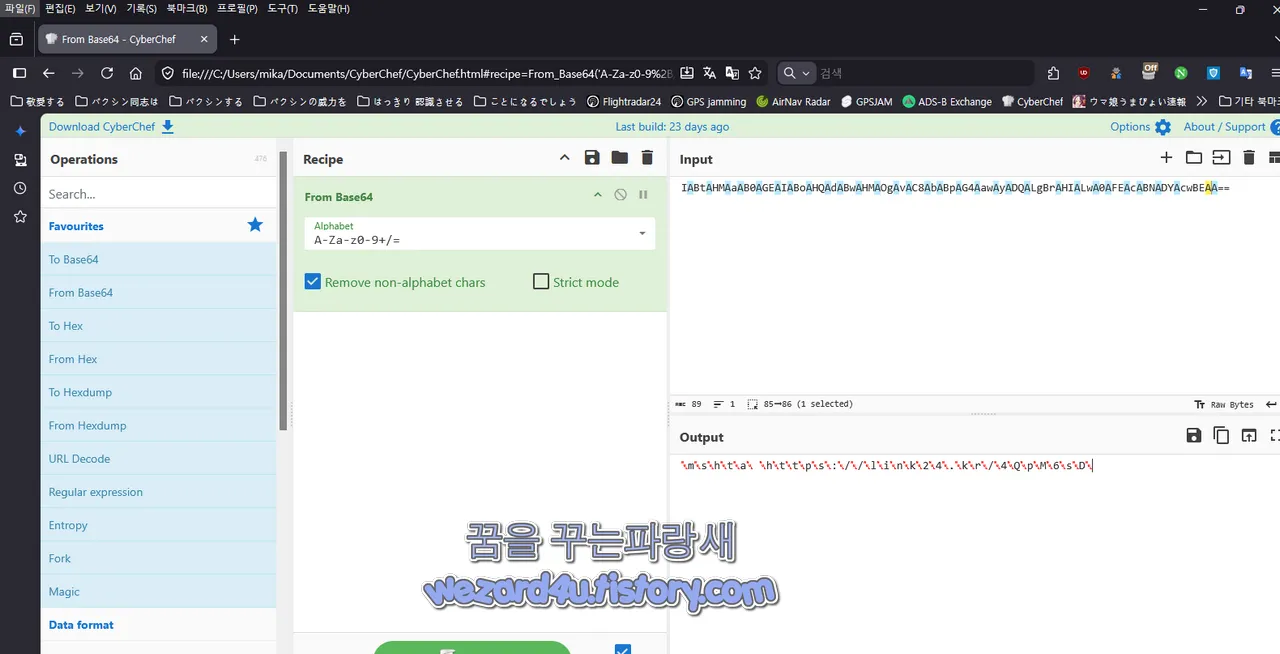Open 보기(V) menu
The height and width of the screenshot is (654, 1280).
point(100,9)
